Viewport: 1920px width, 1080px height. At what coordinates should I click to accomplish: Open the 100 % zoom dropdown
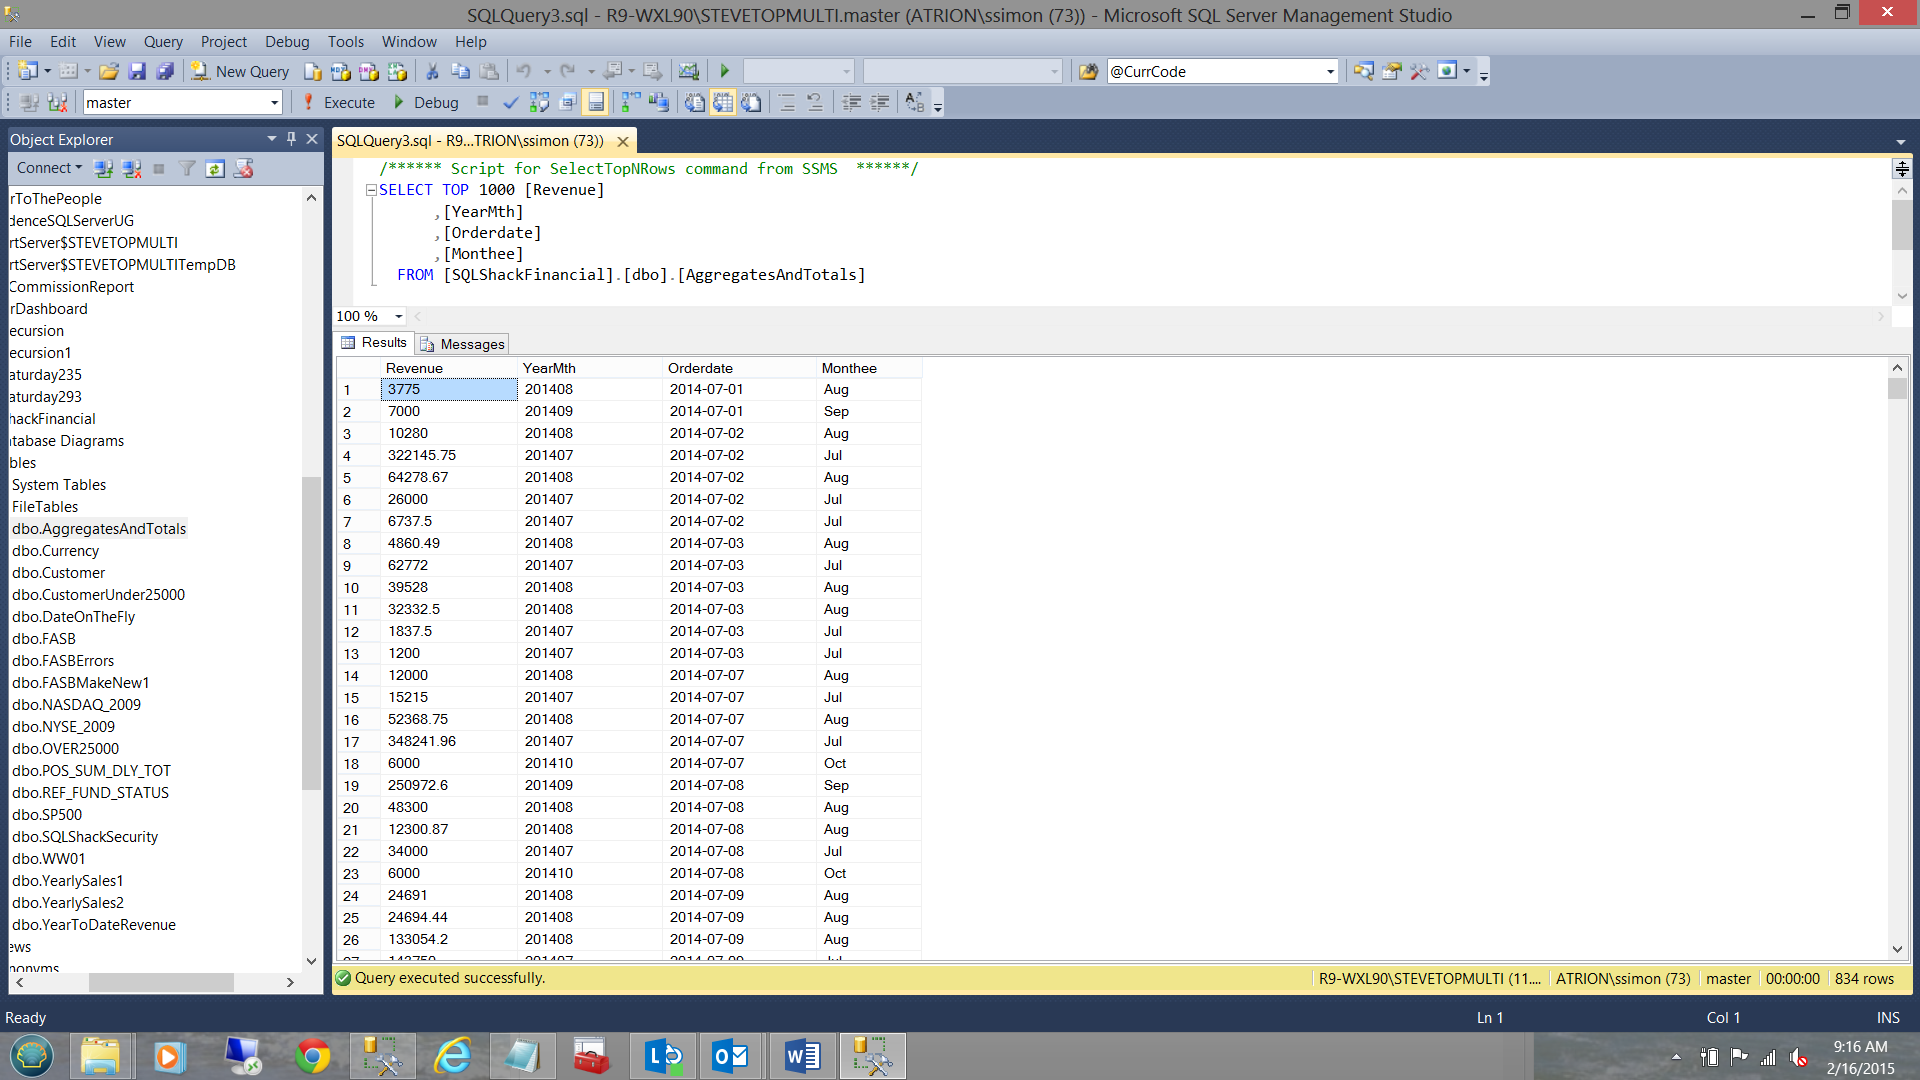point(398,316)
